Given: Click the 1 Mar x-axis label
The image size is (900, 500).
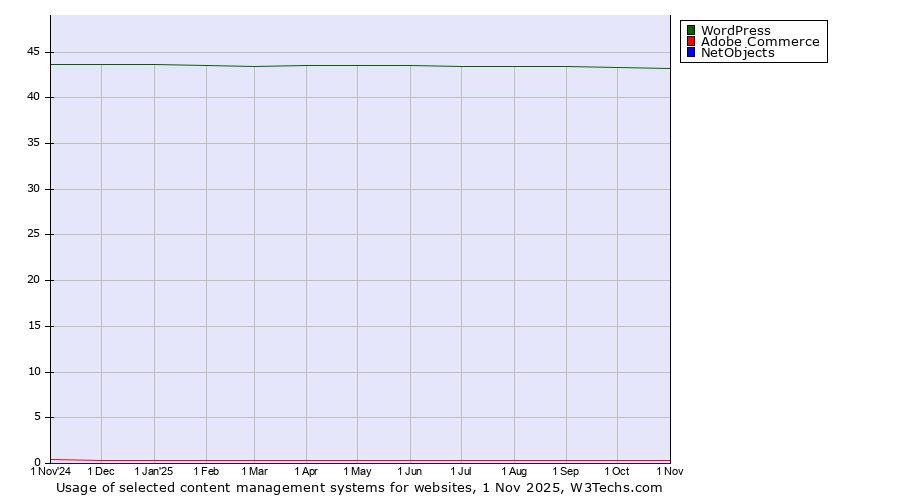Looking at the screenshot, I should 254,471.
